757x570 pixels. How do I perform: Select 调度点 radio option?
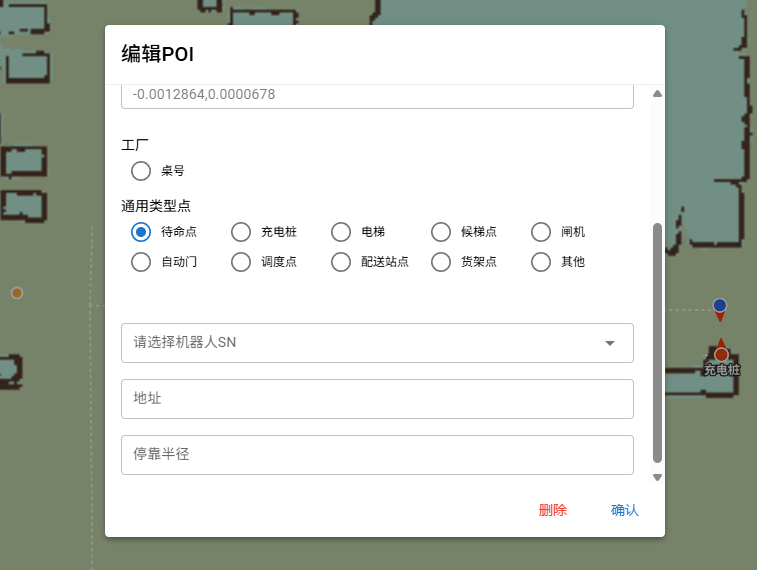click(241, 262)
